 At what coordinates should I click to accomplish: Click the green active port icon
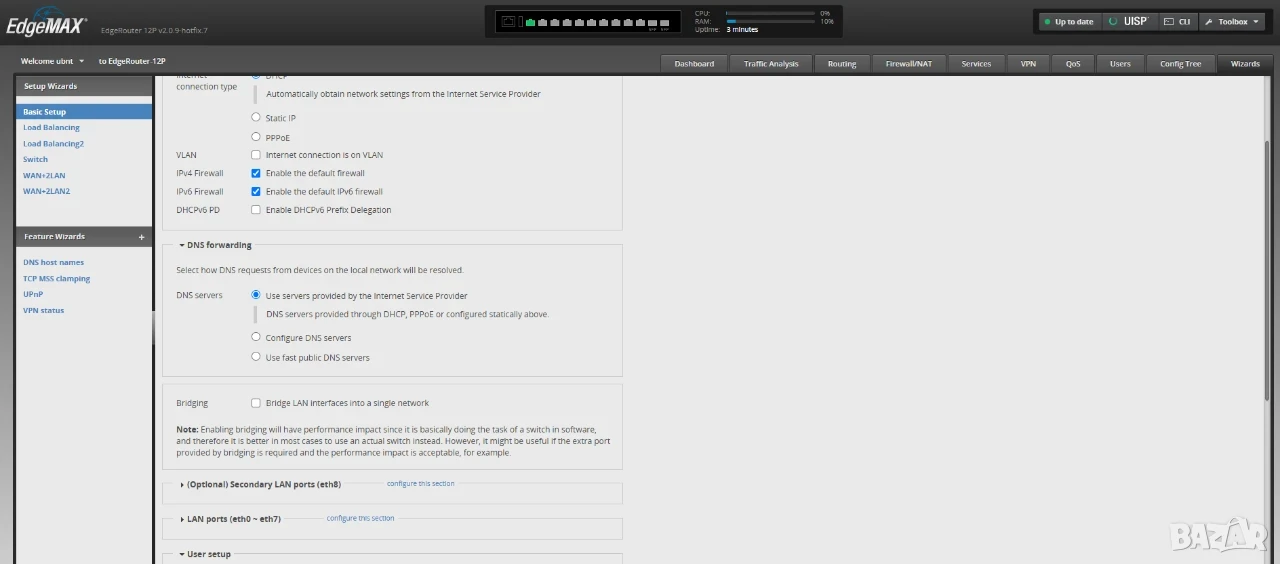[530, 21]
